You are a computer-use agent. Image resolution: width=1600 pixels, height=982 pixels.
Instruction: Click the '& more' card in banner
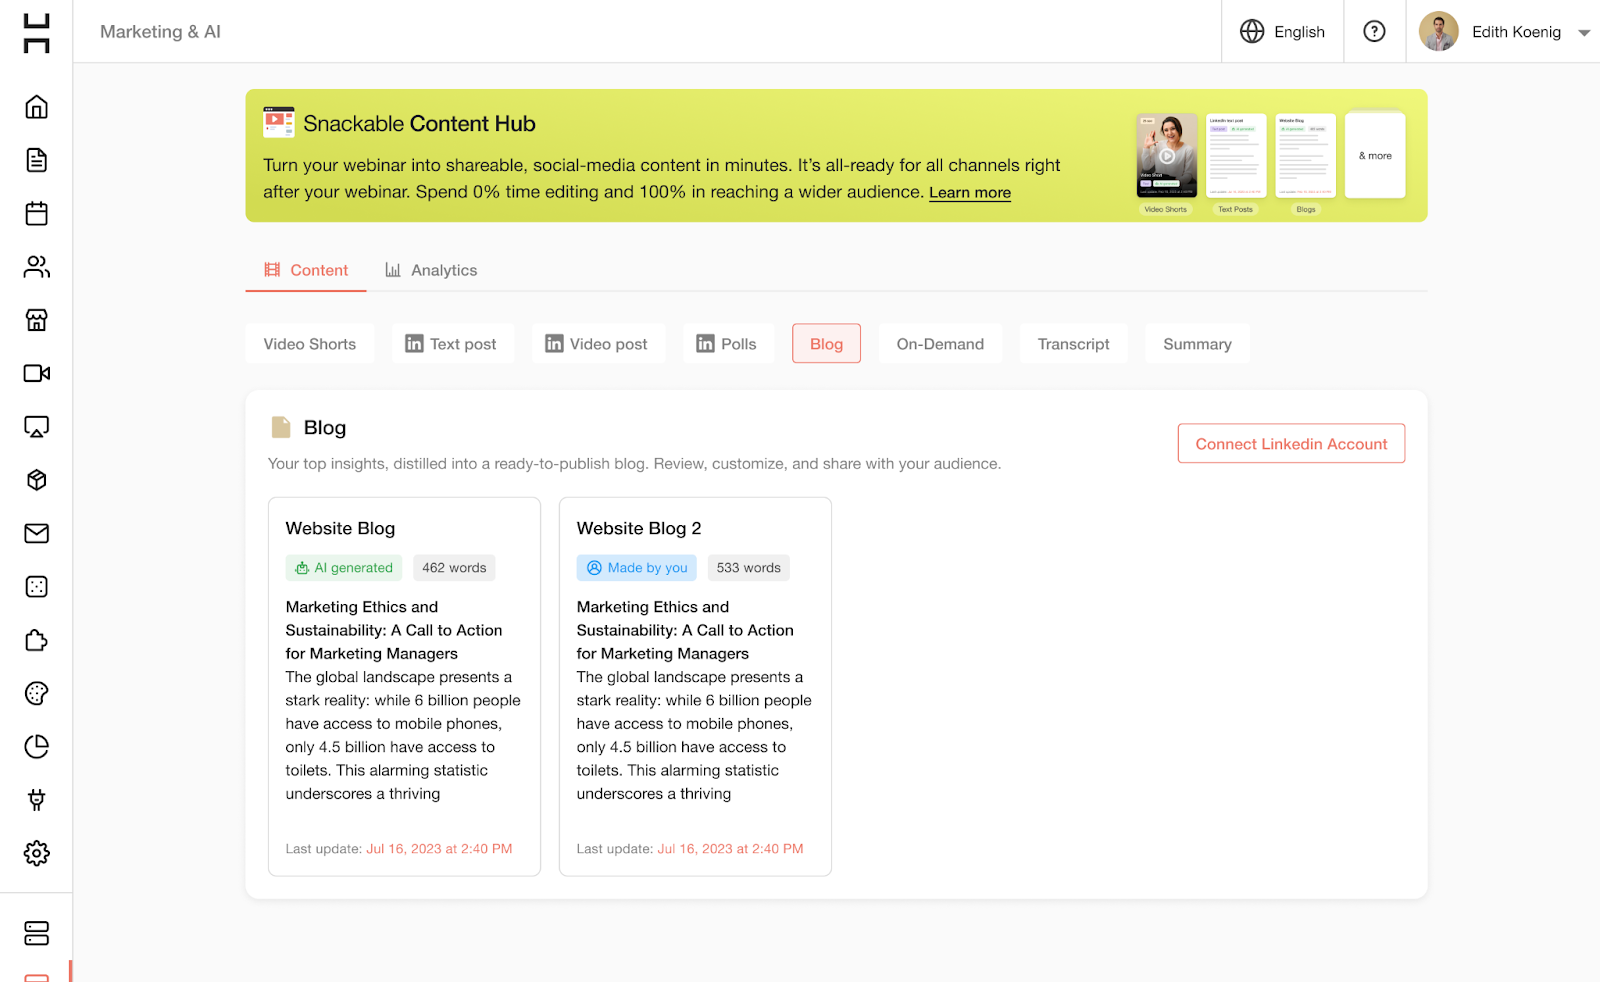click(x=1375, y=155)
